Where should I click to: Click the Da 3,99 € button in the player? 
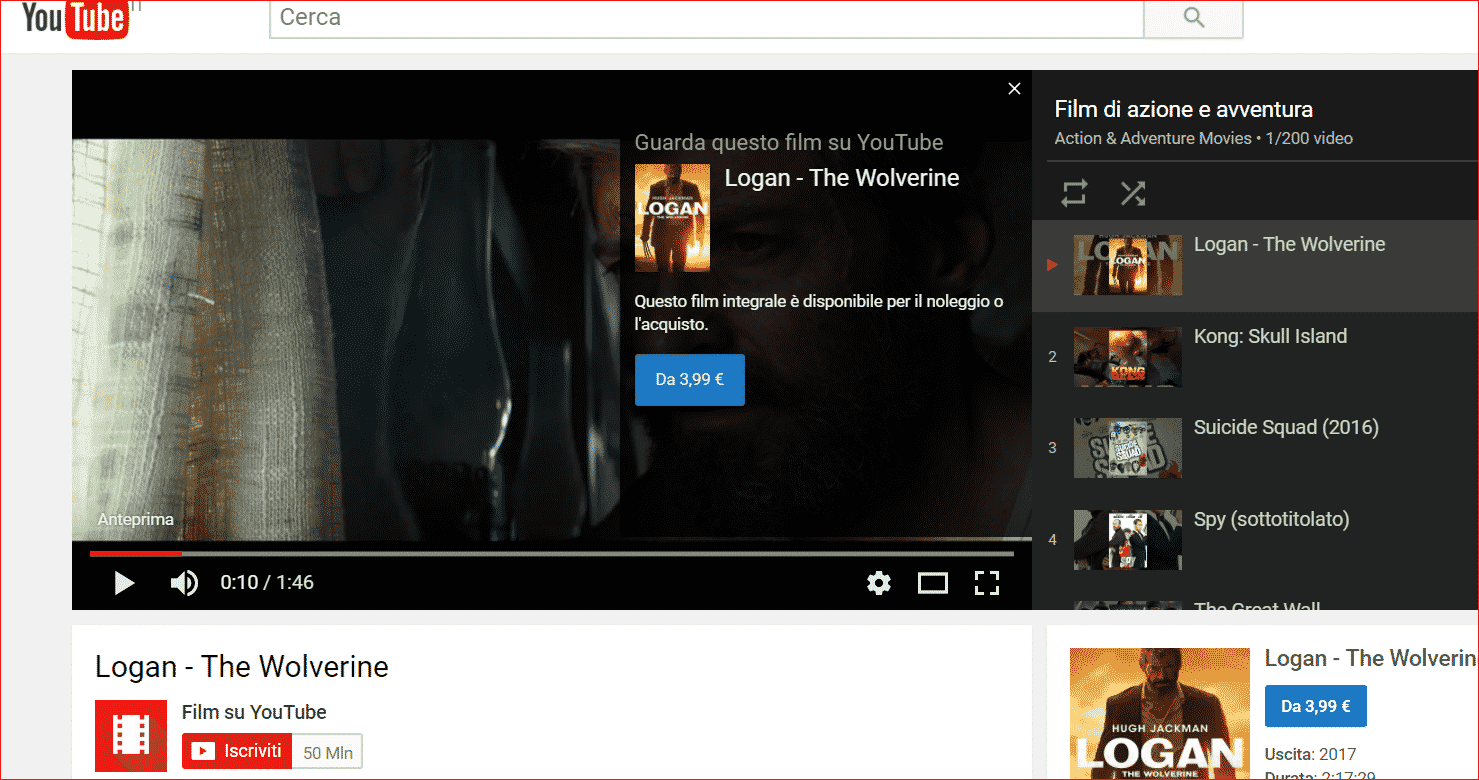point(690,380)
